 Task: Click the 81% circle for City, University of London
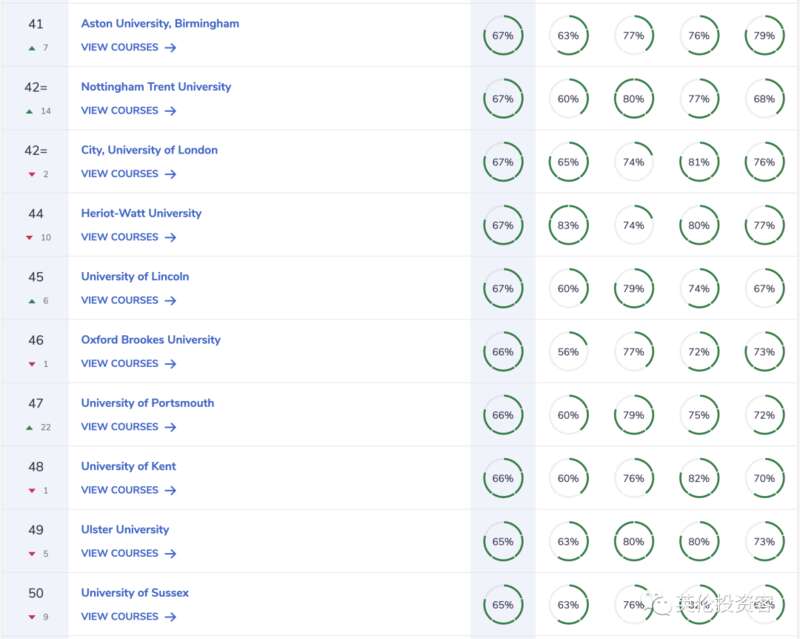click(699, 162)
